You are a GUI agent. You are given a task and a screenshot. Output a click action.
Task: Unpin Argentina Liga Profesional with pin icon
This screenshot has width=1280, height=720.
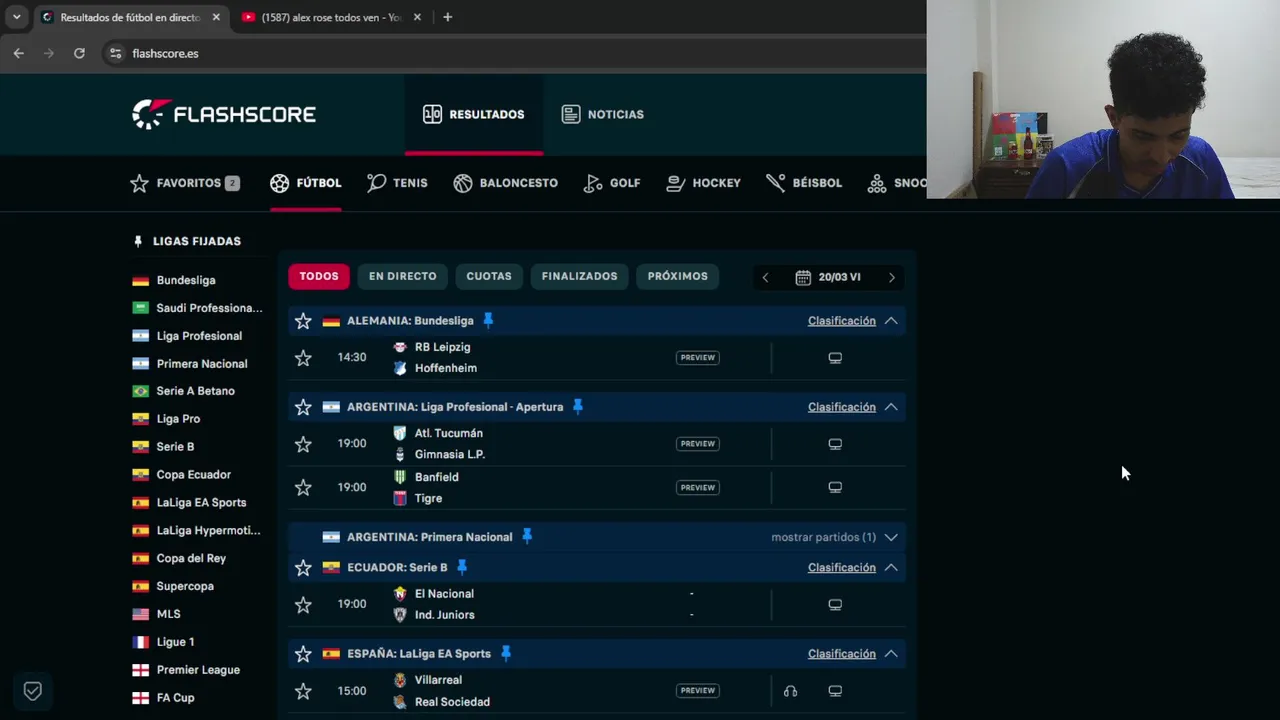(x=577, y=406)
